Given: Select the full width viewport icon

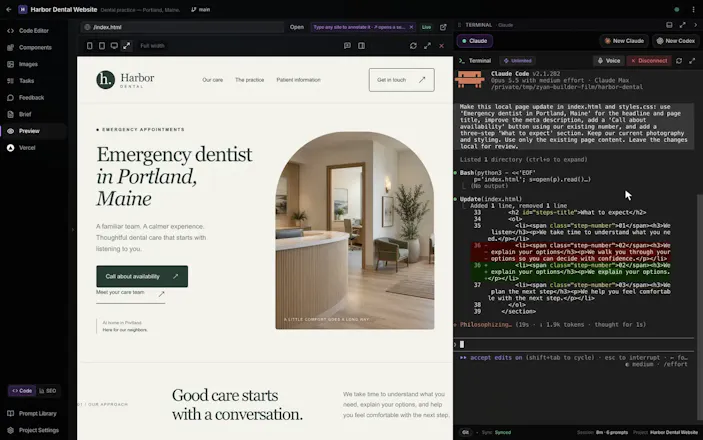Looking at the screenshot, I should click(127, 46).
